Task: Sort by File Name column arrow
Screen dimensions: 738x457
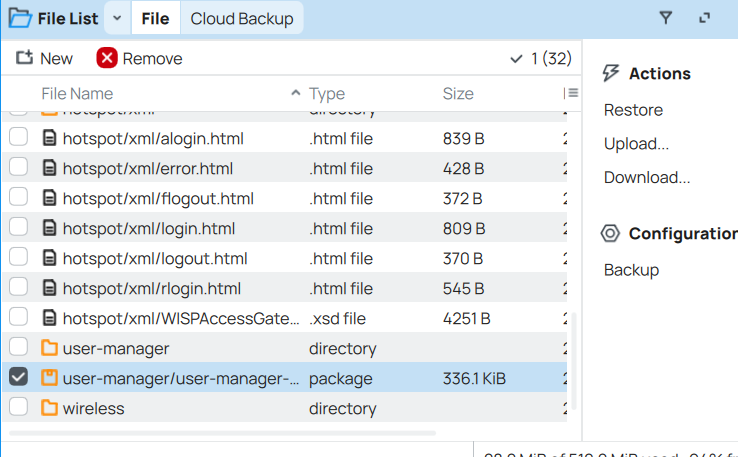Action: coord(295,93)
